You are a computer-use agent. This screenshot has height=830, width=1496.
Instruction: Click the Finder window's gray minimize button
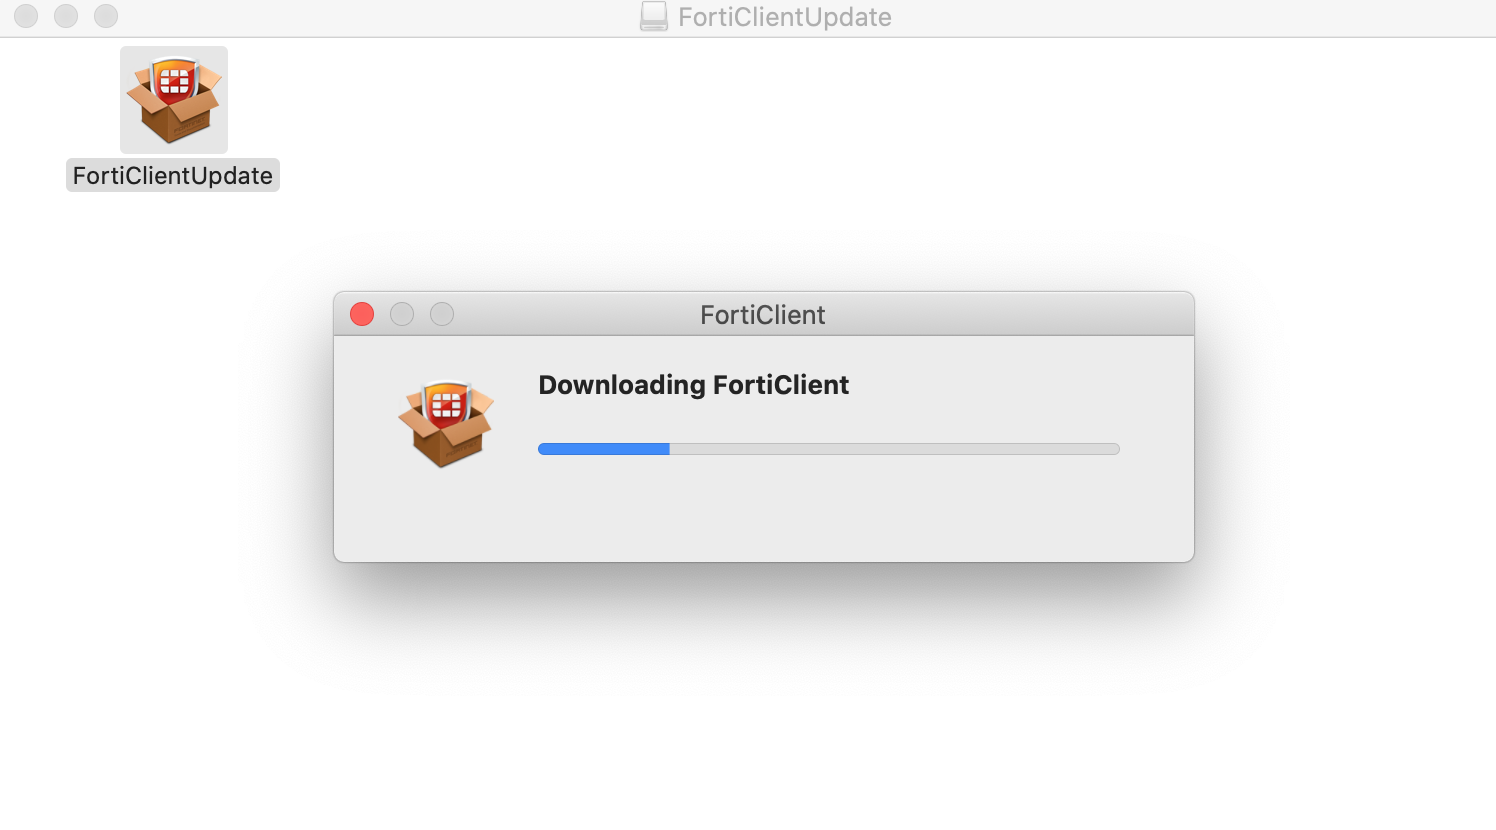pyautogui.click(x=66, y=16)
